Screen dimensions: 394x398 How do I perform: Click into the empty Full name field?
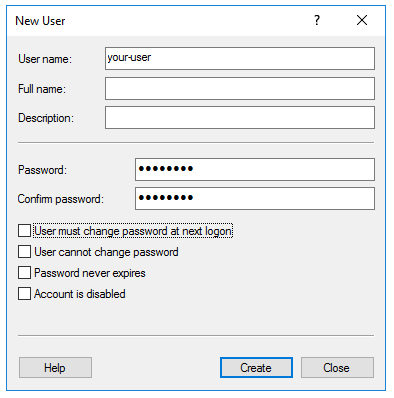coord(240,89)
